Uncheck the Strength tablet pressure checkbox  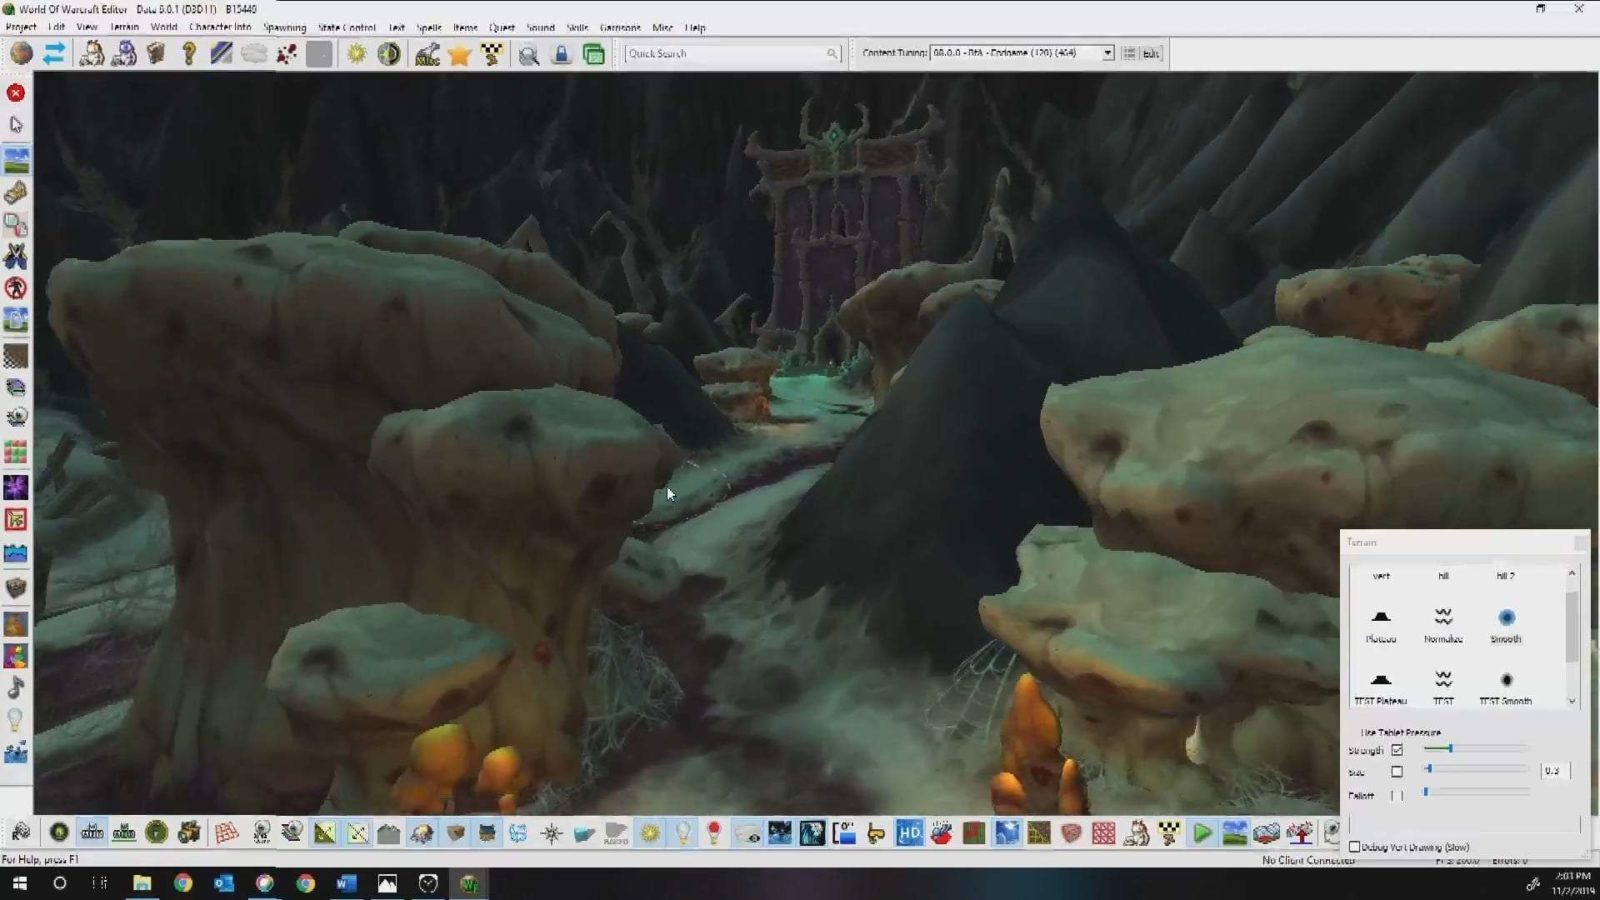click(x=1397, y=750)
